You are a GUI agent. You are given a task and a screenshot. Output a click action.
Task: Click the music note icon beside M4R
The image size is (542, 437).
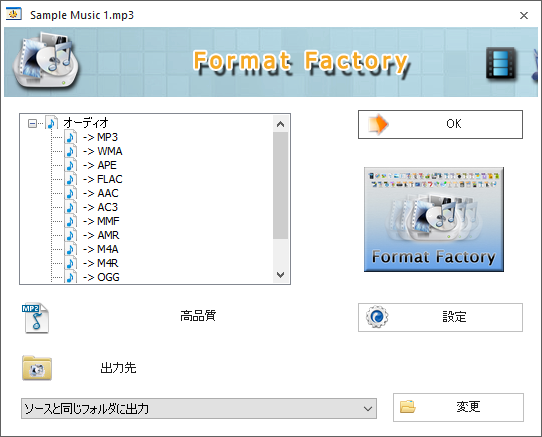(71, 263)
